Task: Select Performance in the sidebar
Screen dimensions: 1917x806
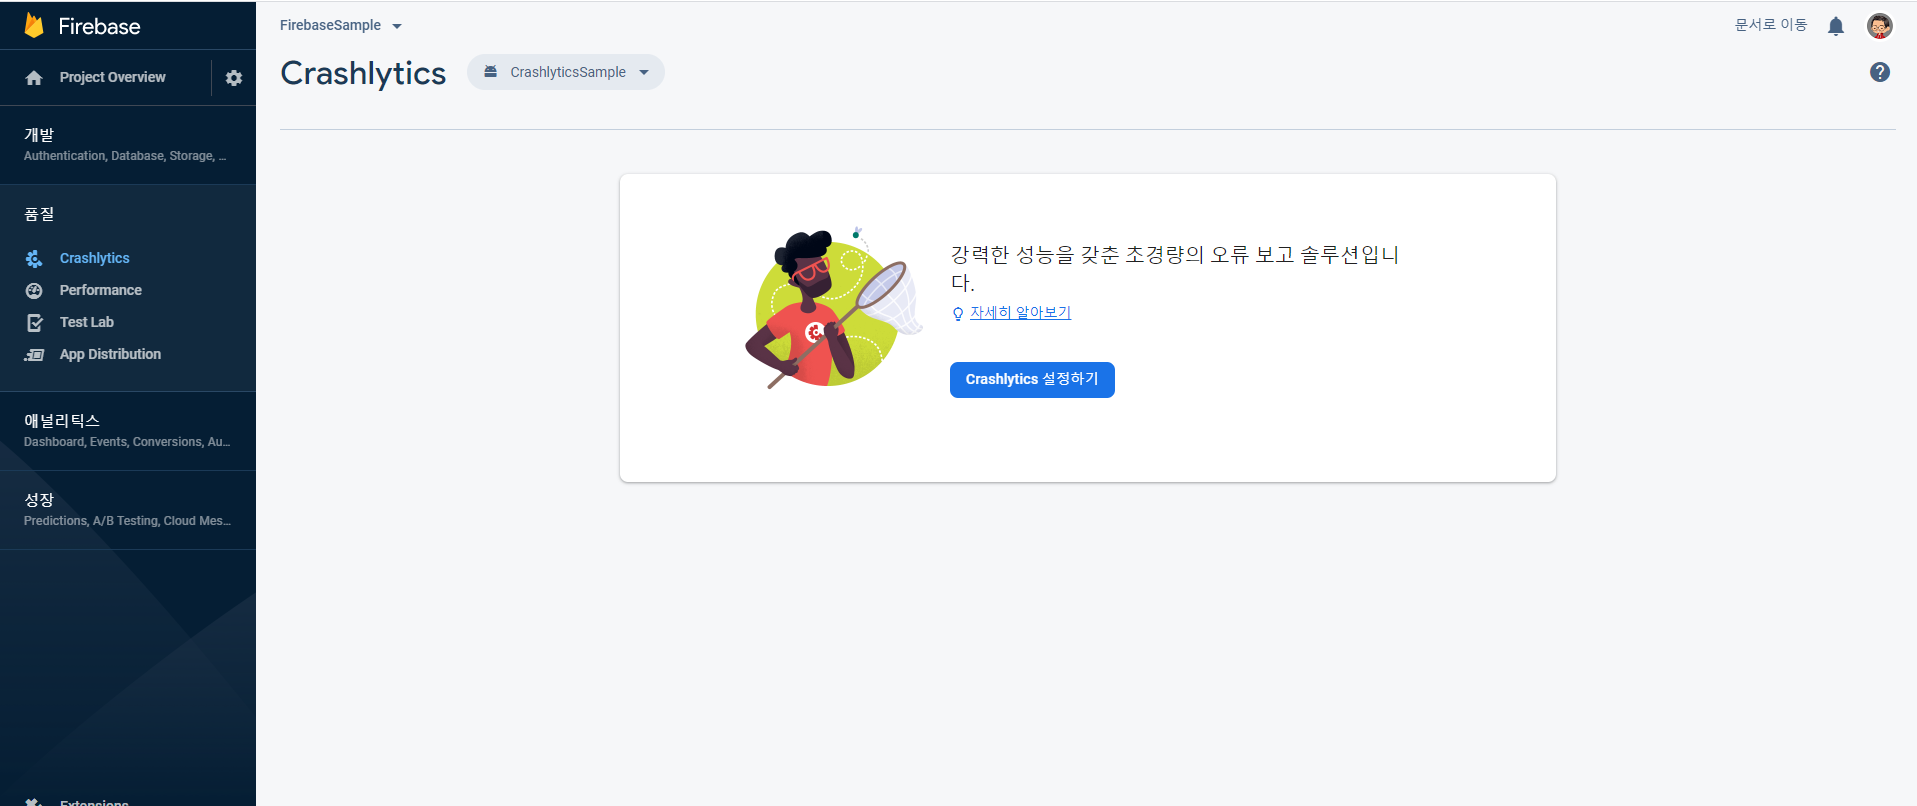Action: coord(100,290)
